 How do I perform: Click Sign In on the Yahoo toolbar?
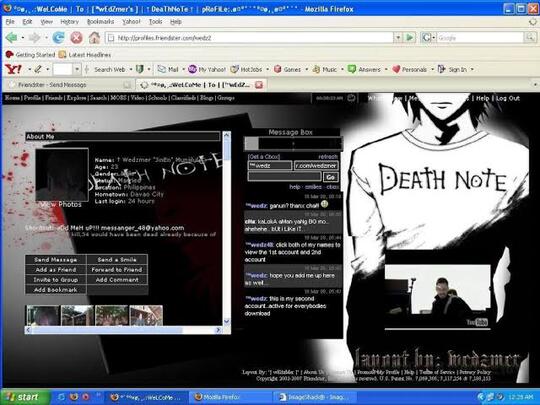(452, 70)
